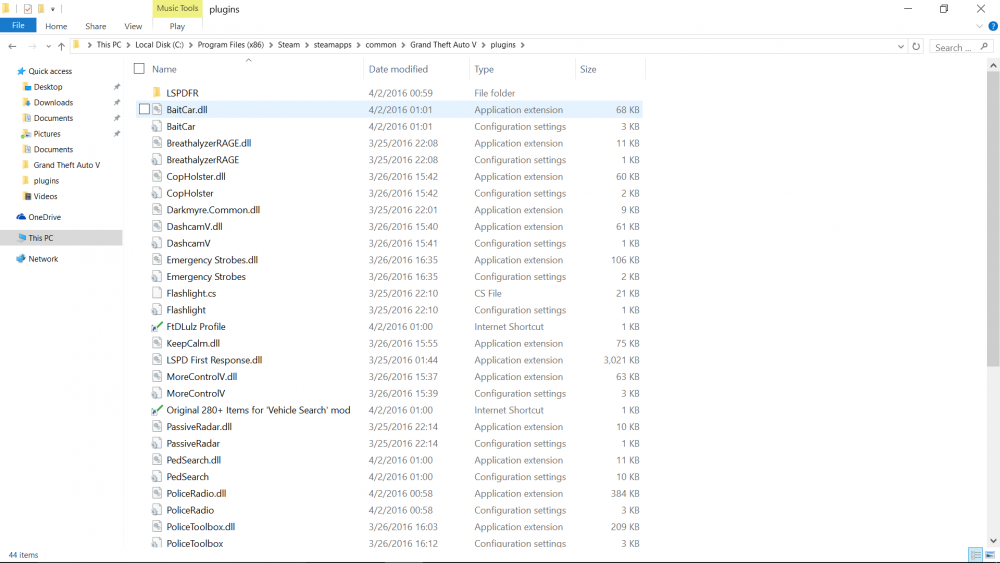Switch to large icons view in status bar
Screen dimensions: 1000x563
pos(990,555)
